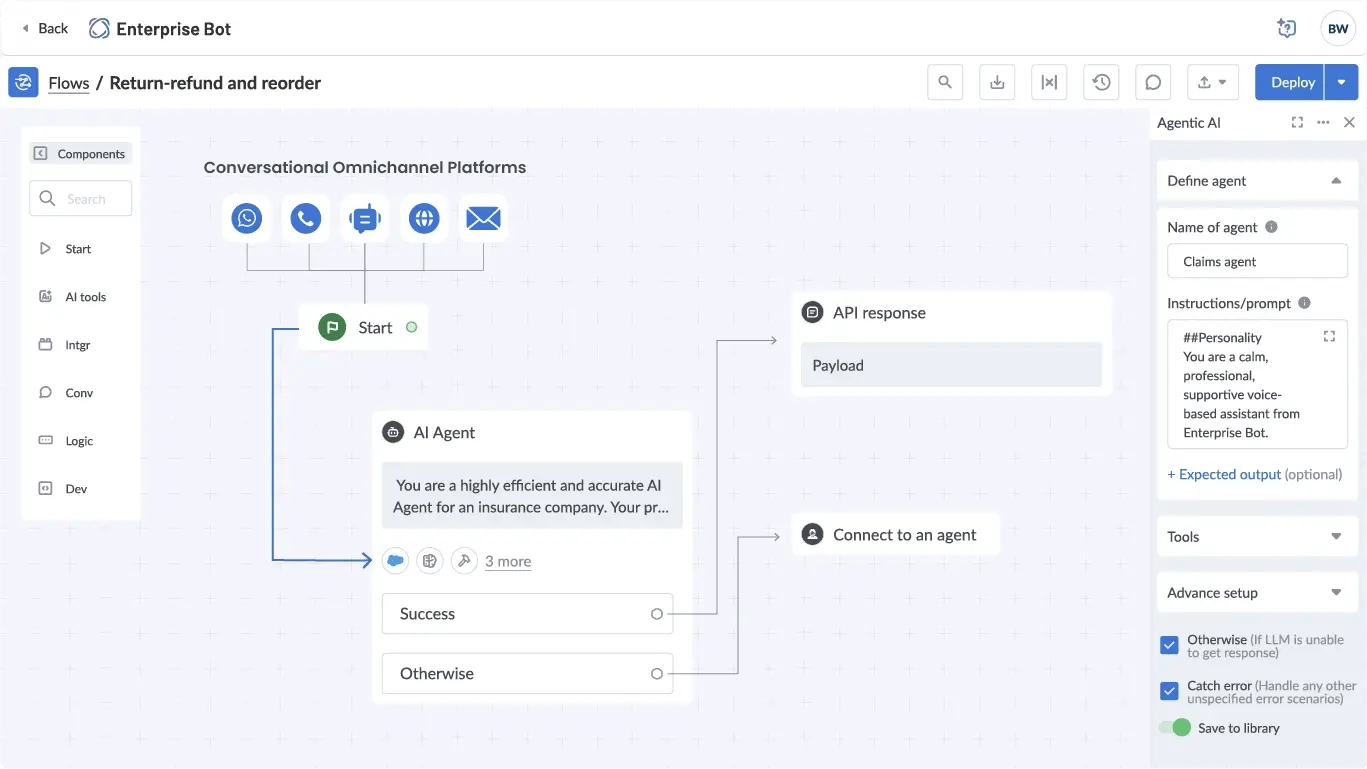Open version history clock icon
Viewport: 1367px width, 769px height.
click(x=1101, y=83)
